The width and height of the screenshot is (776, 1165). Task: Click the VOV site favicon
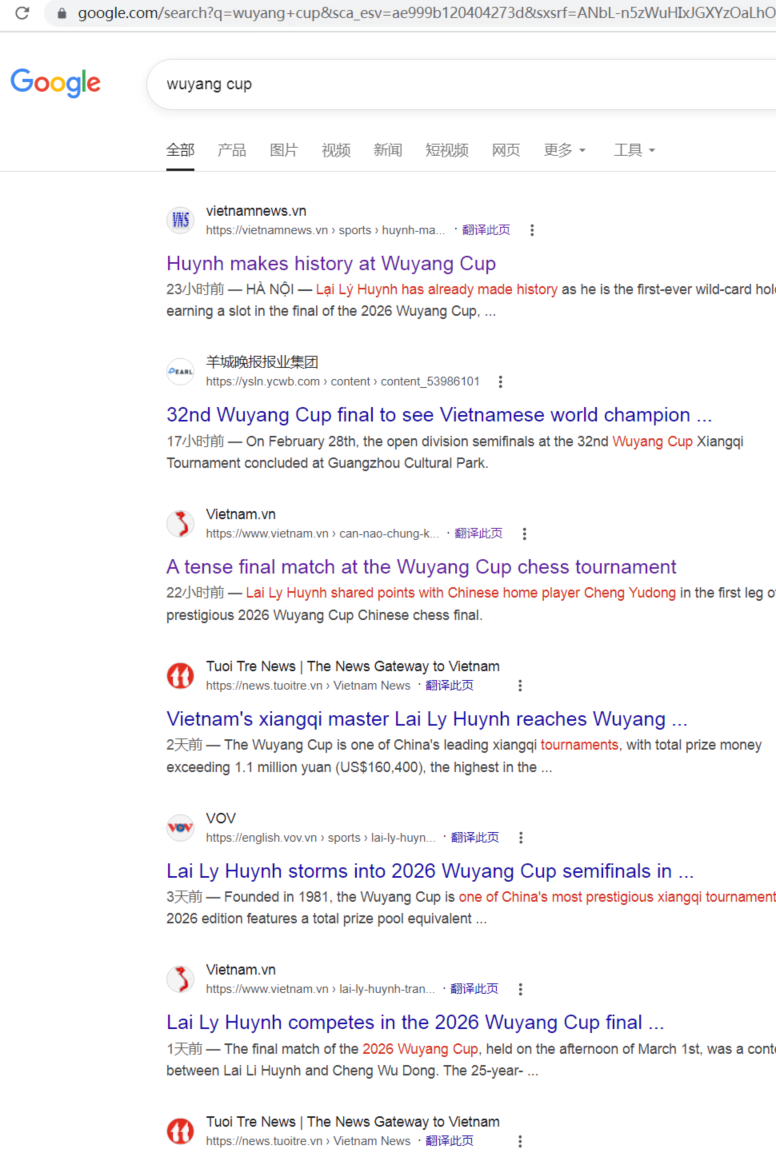pyautogui.click(x=180, y=827)
